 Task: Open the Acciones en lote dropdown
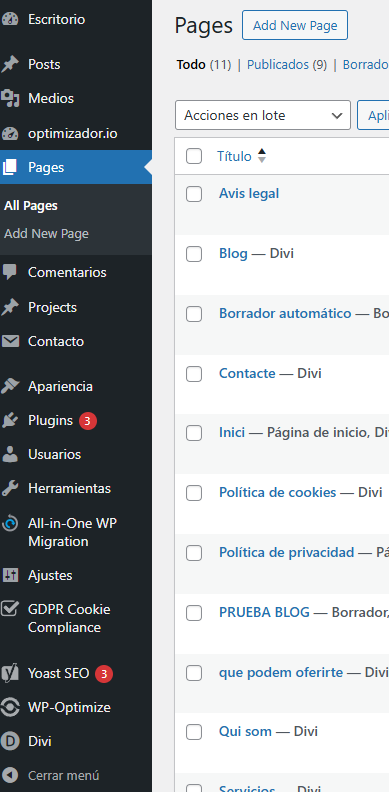coord(263,115)
